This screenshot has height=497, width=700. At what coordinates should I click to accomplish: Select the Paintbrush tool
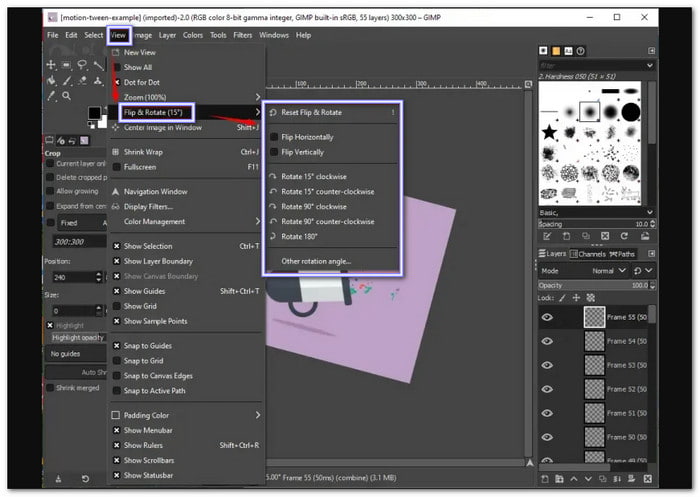click(x=67, y=81)
